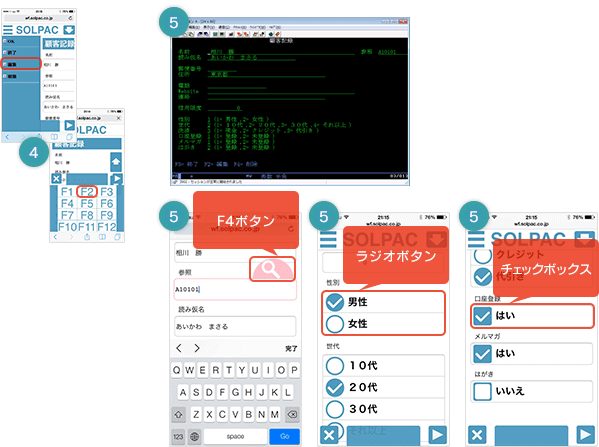Image resolution: width=599 pixels, height=447 pixels.
Task: Tap the red-circled F2 function key
Action: (87, 191)
